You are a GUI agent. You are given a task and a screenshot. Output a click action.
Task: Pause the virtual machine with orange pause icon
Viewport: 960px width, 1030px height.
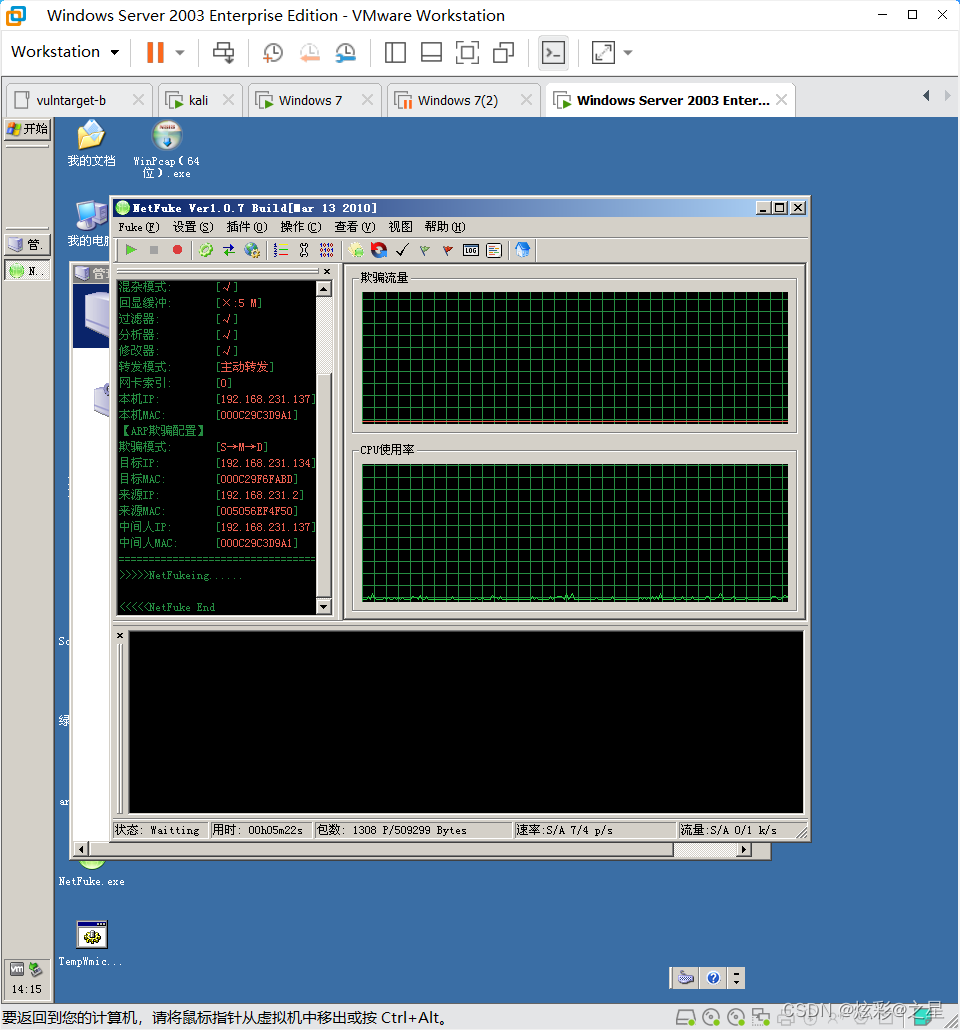(x=155, y=53)
